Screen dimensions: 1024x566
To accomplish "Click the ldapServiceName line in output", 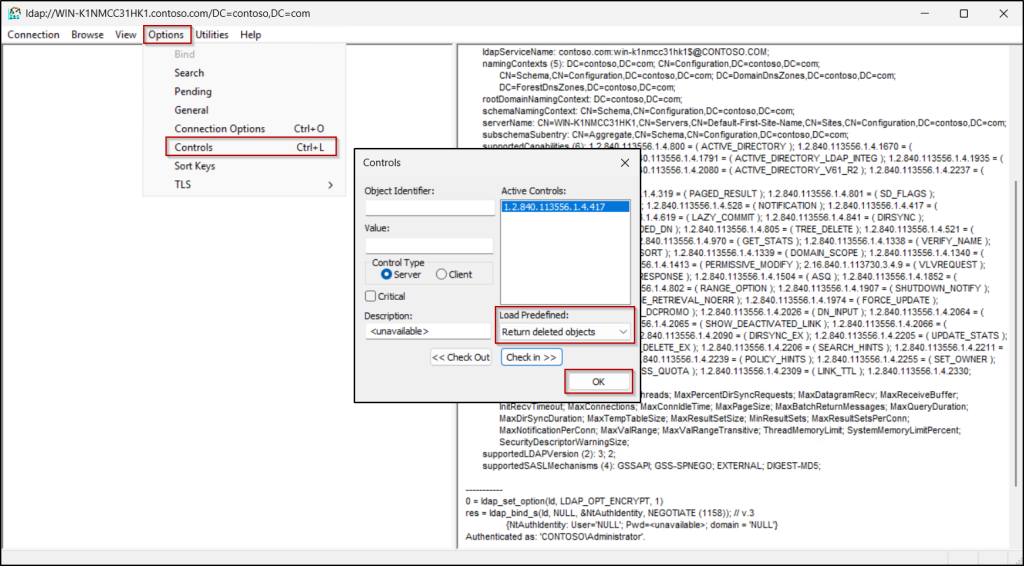I will click(x=626, y=52).
